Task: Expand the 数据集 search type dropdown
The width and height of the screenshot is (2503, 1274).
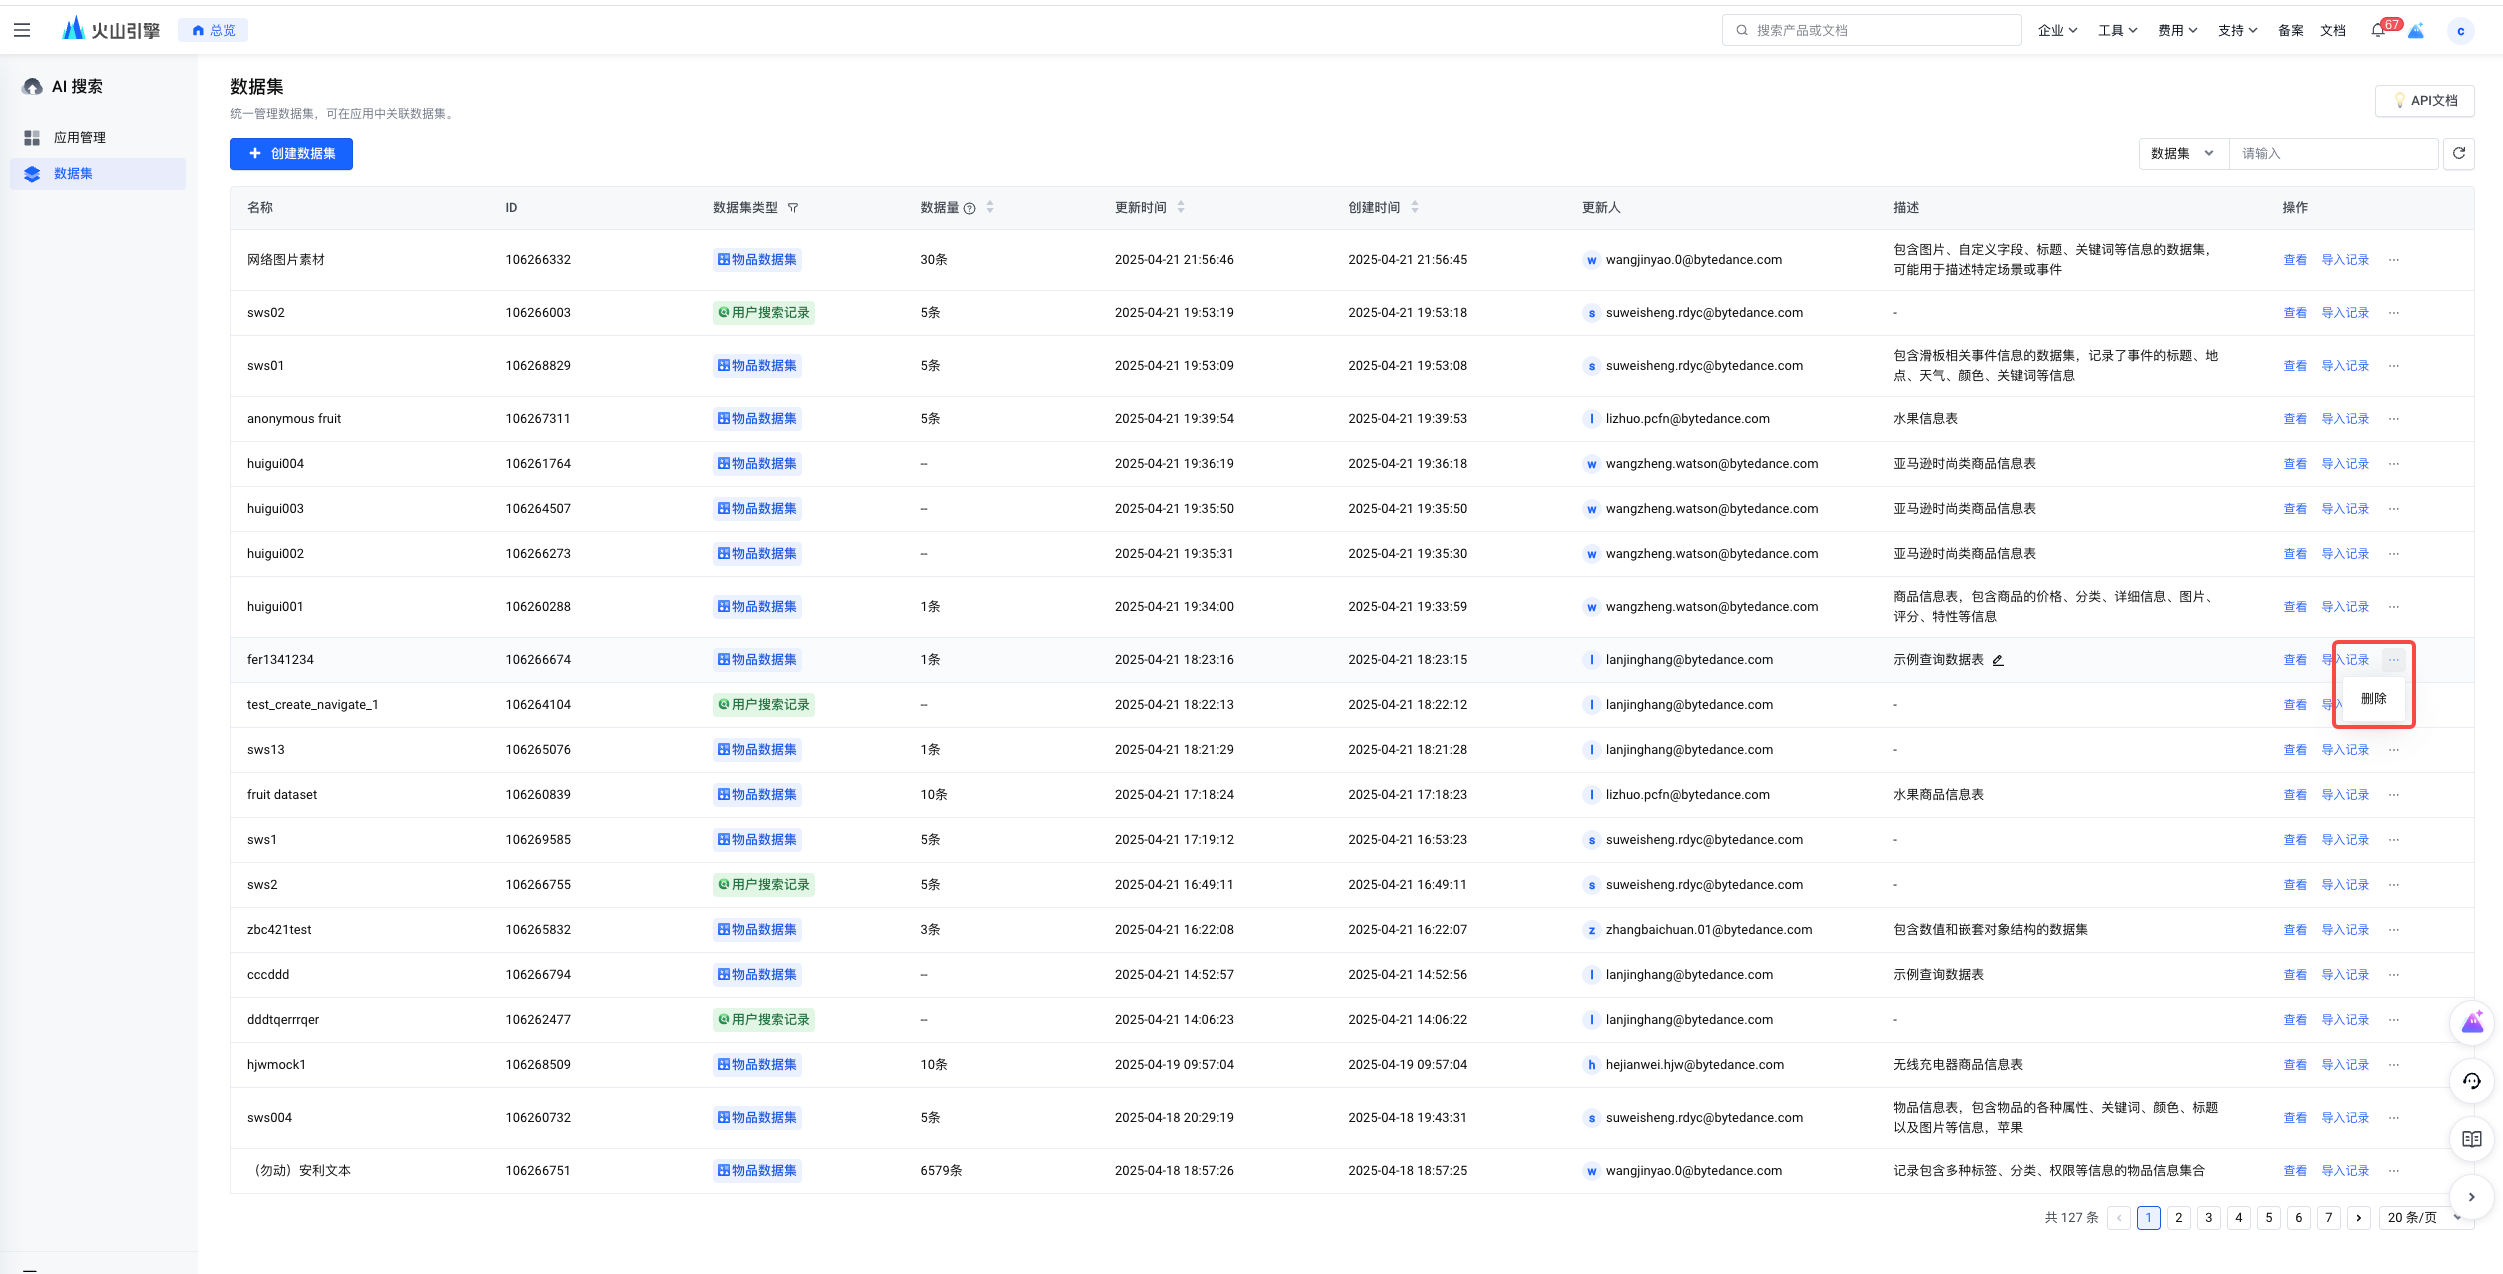Action: click(2182, 153)
